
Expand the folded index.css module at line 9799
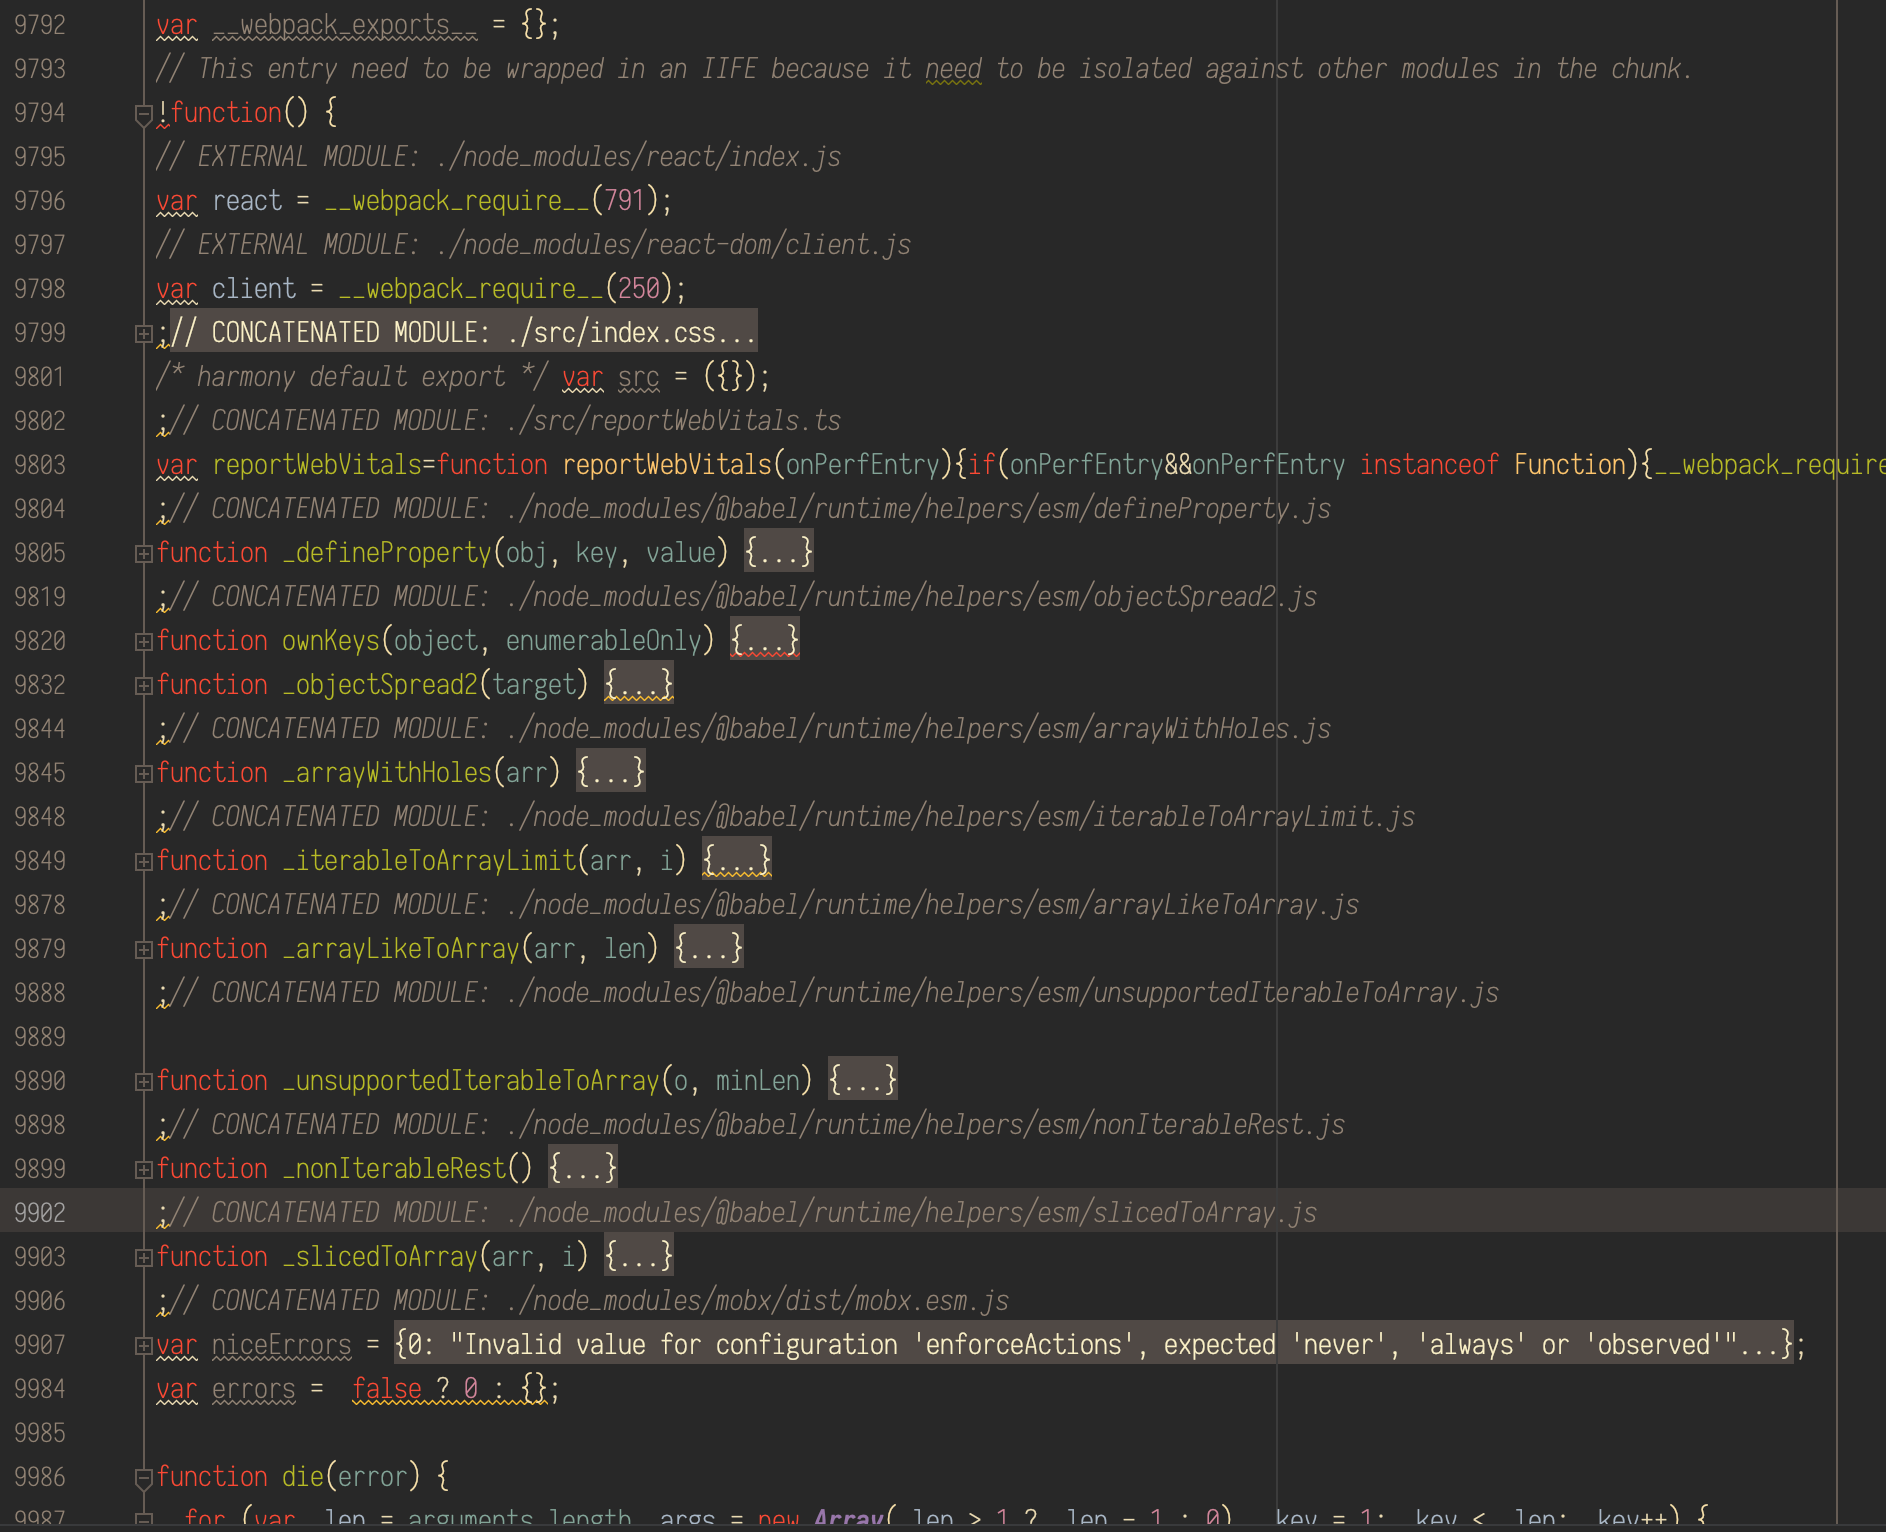(143, 334)
